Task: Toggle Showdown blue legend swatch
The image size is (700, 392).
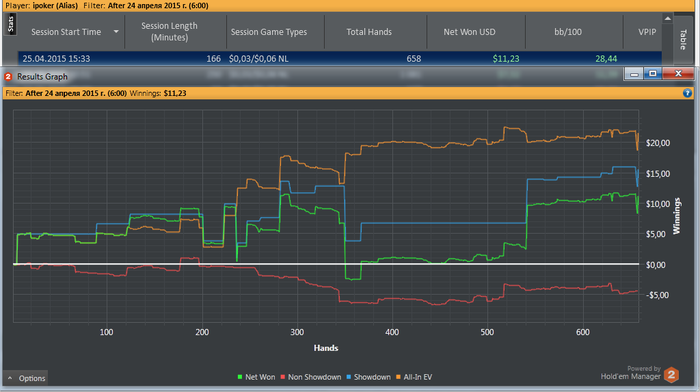Action: 349,377
